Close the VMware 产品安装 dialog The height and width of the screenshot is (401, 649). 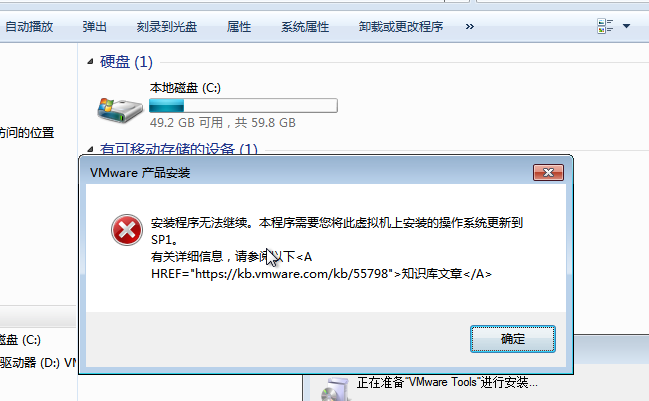pyautogui.click(x=548, y=173)
